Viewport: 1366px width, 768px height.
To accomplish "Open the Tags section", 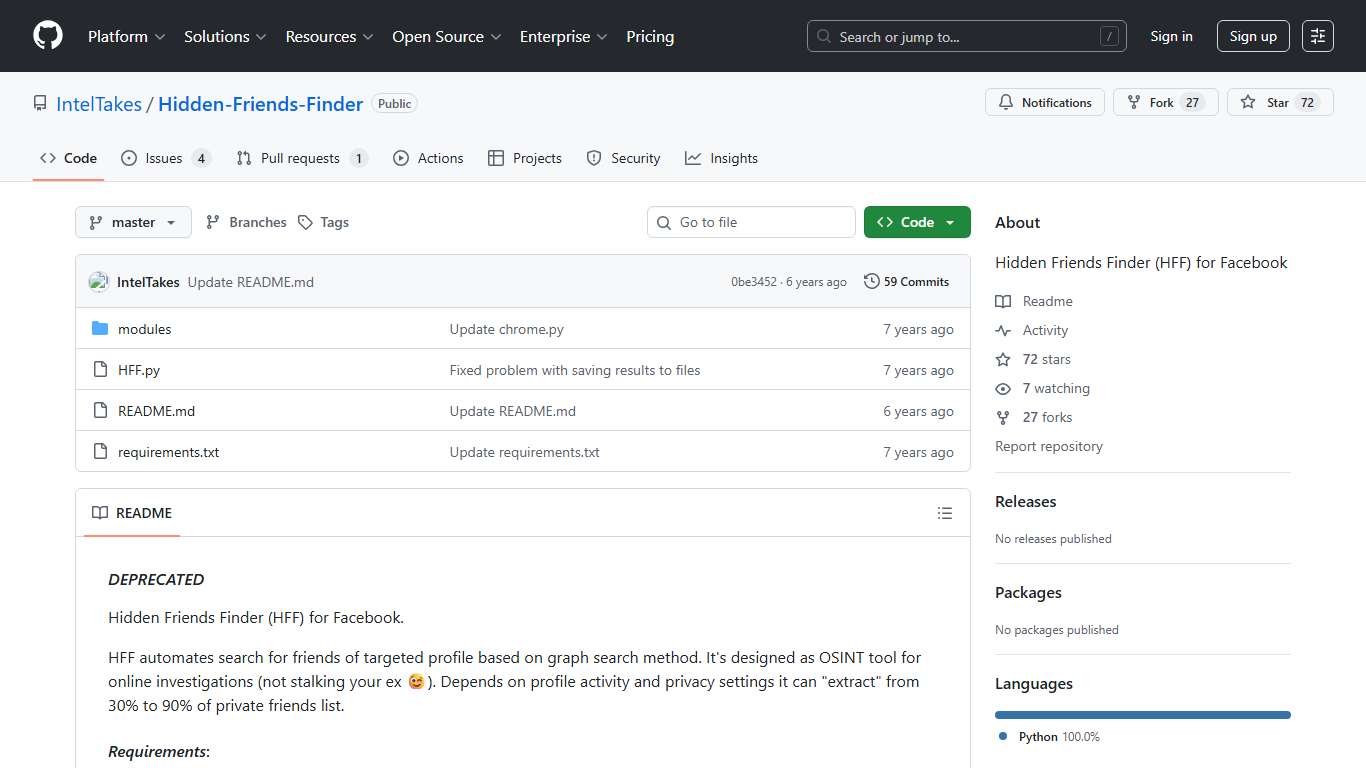I will [323, 222].
